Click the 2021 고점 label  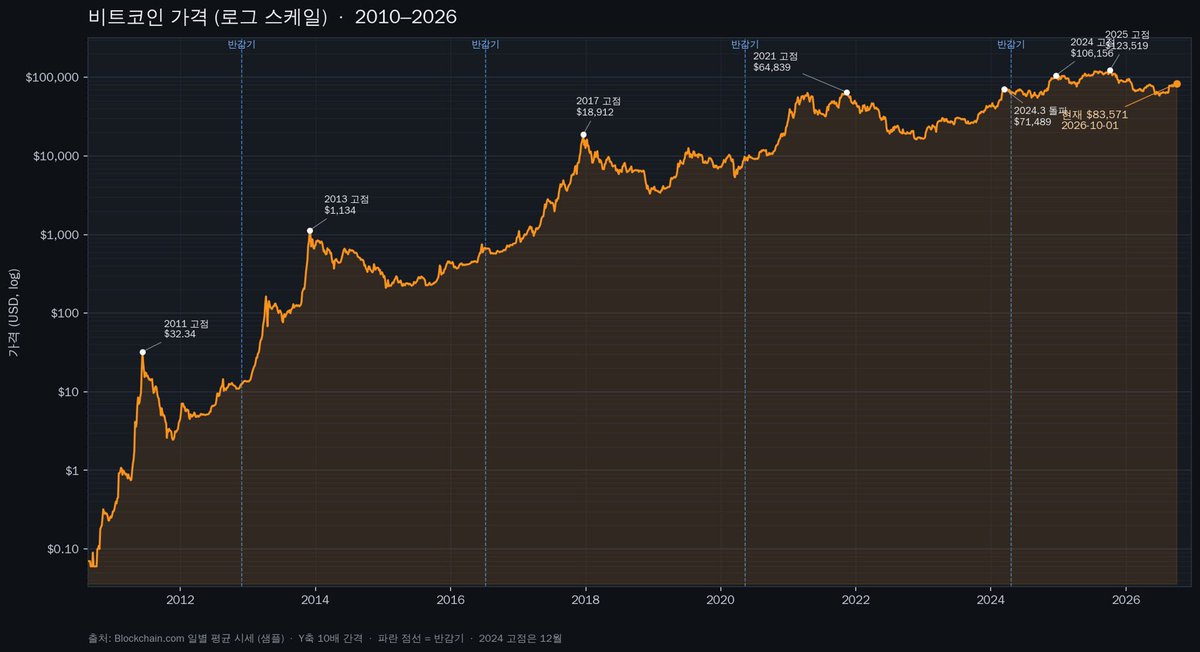776,57
